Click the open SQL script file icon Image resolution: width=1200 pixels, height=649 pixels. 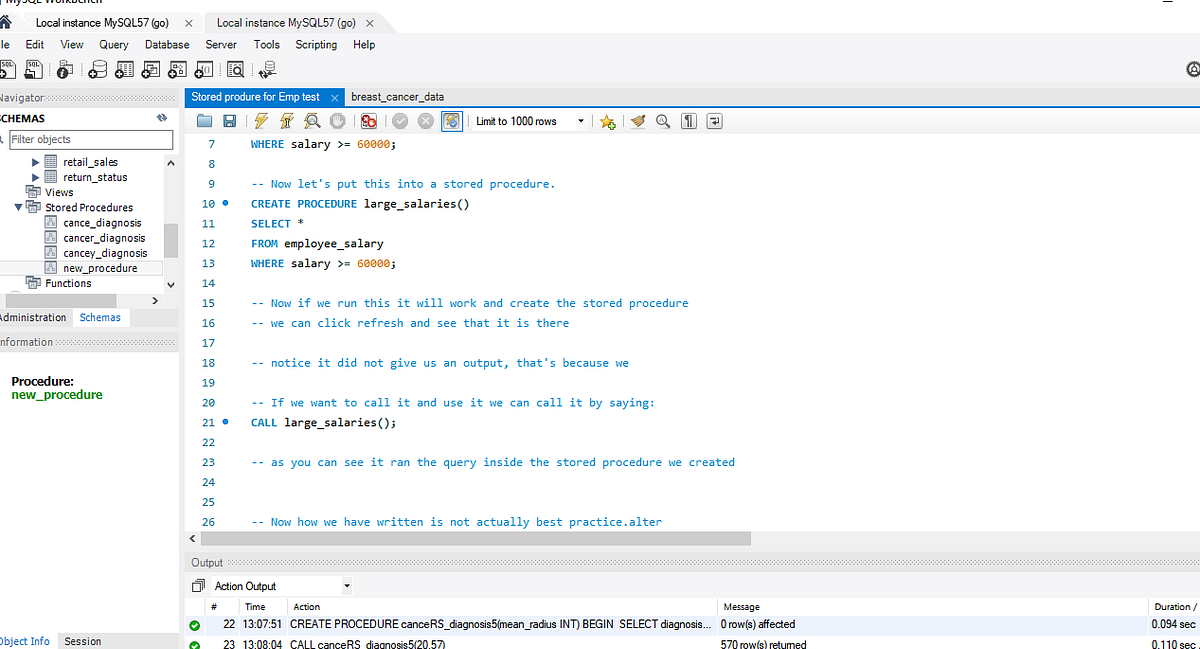34,69
